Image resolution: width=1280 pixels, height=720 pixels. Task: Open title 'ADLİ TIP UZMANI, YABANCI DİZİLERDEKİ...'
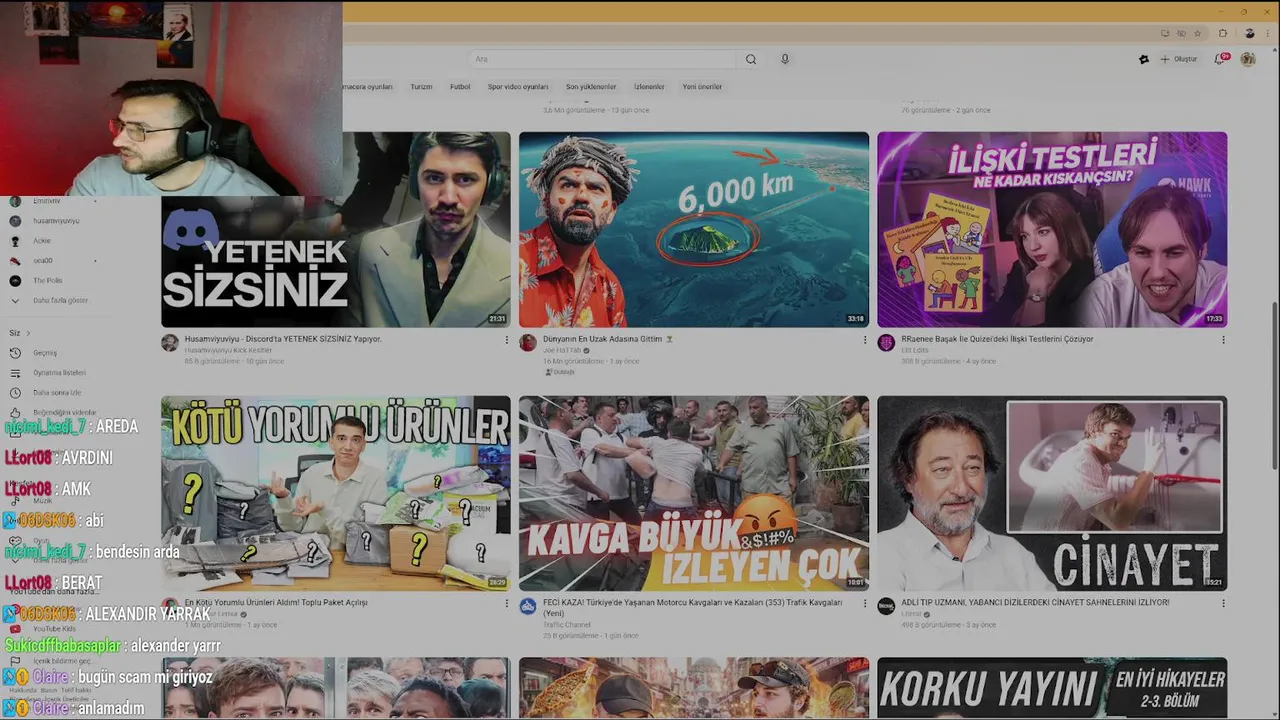(1035, 603)
